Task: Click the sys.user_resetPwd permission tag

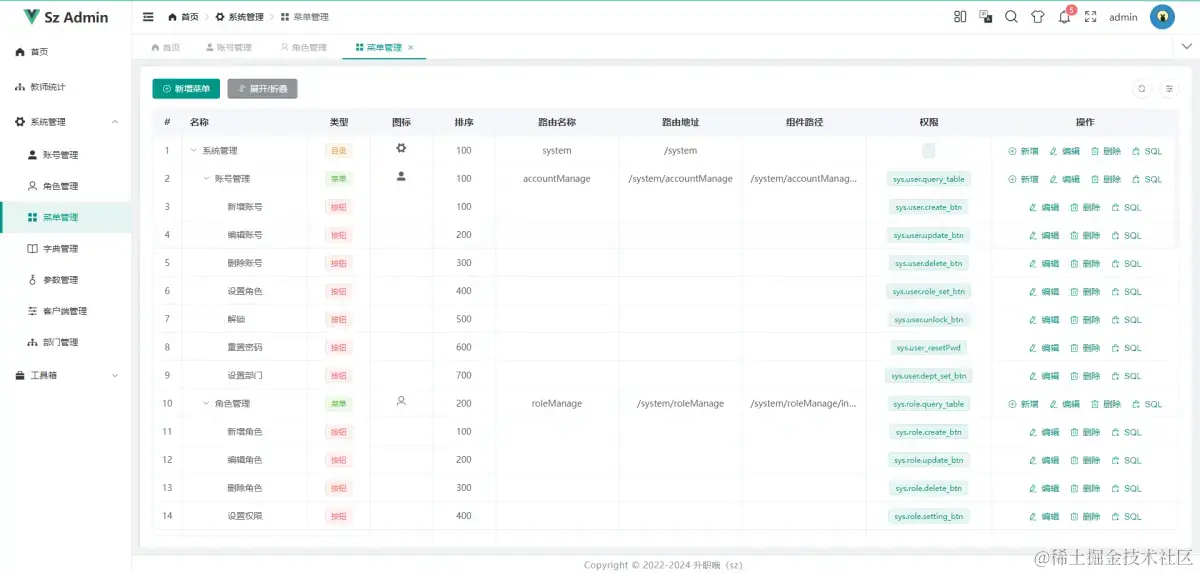Action: point(929,348)
